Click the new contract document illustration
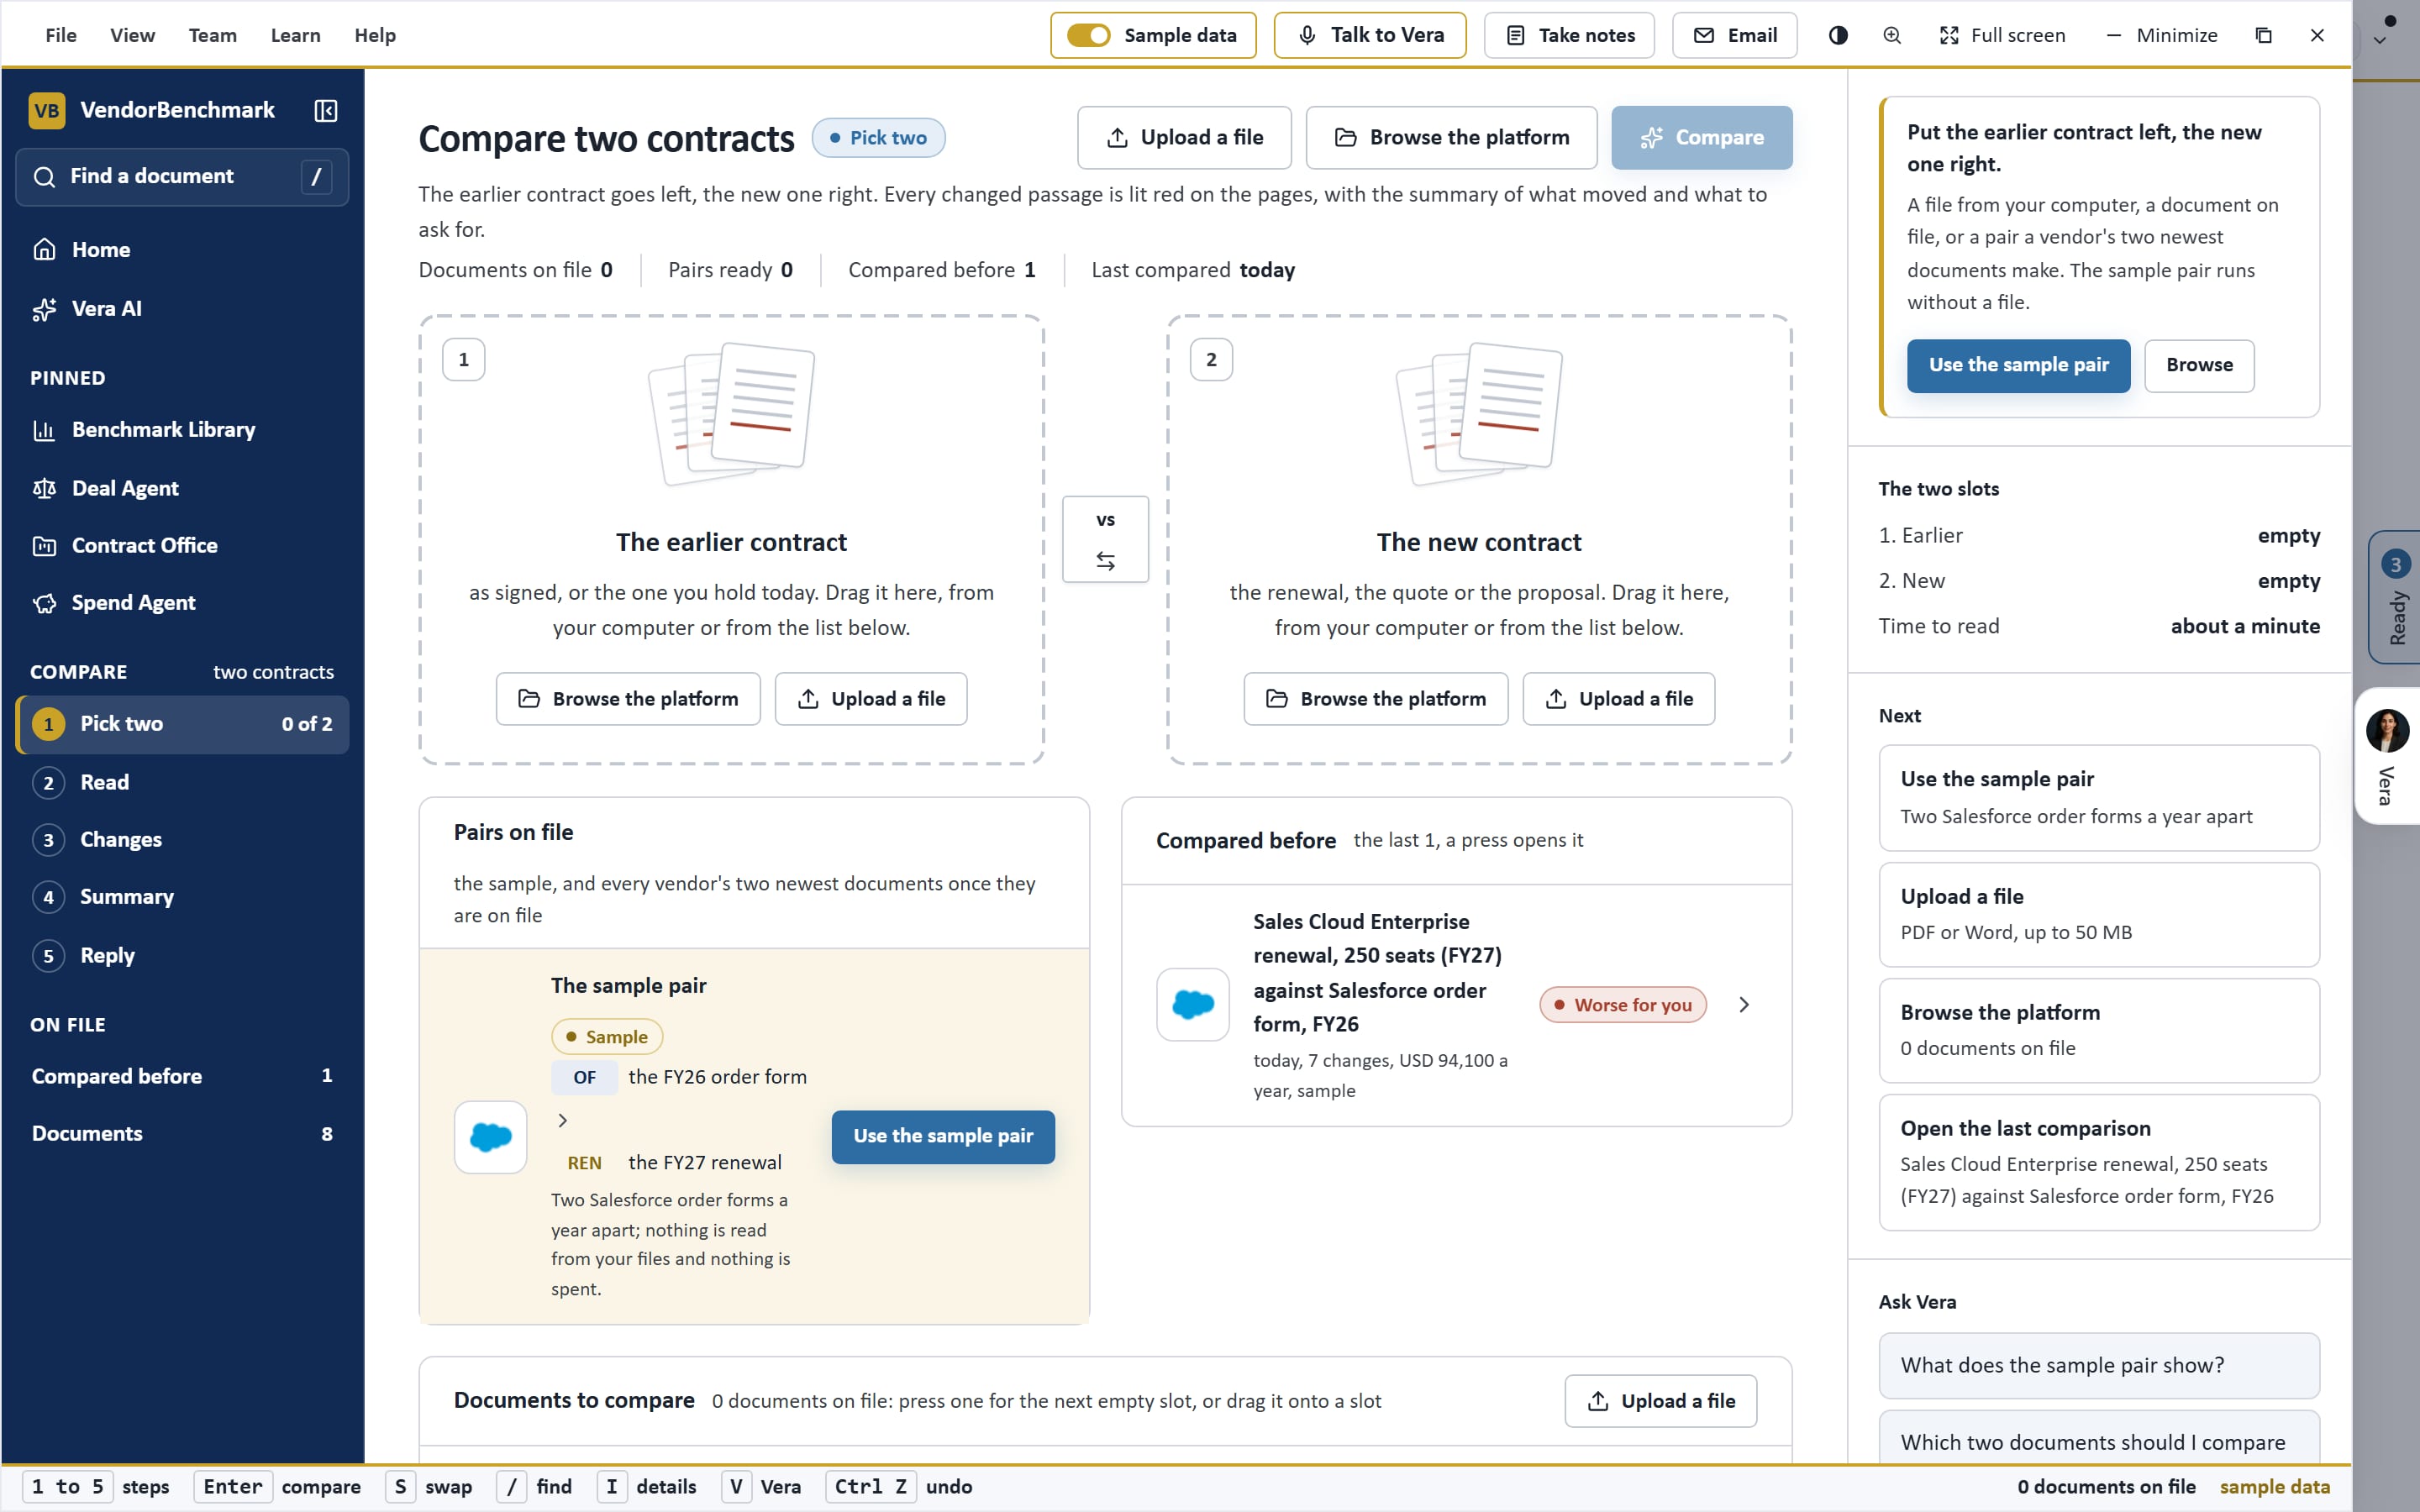 click(x=1479, y=414)
